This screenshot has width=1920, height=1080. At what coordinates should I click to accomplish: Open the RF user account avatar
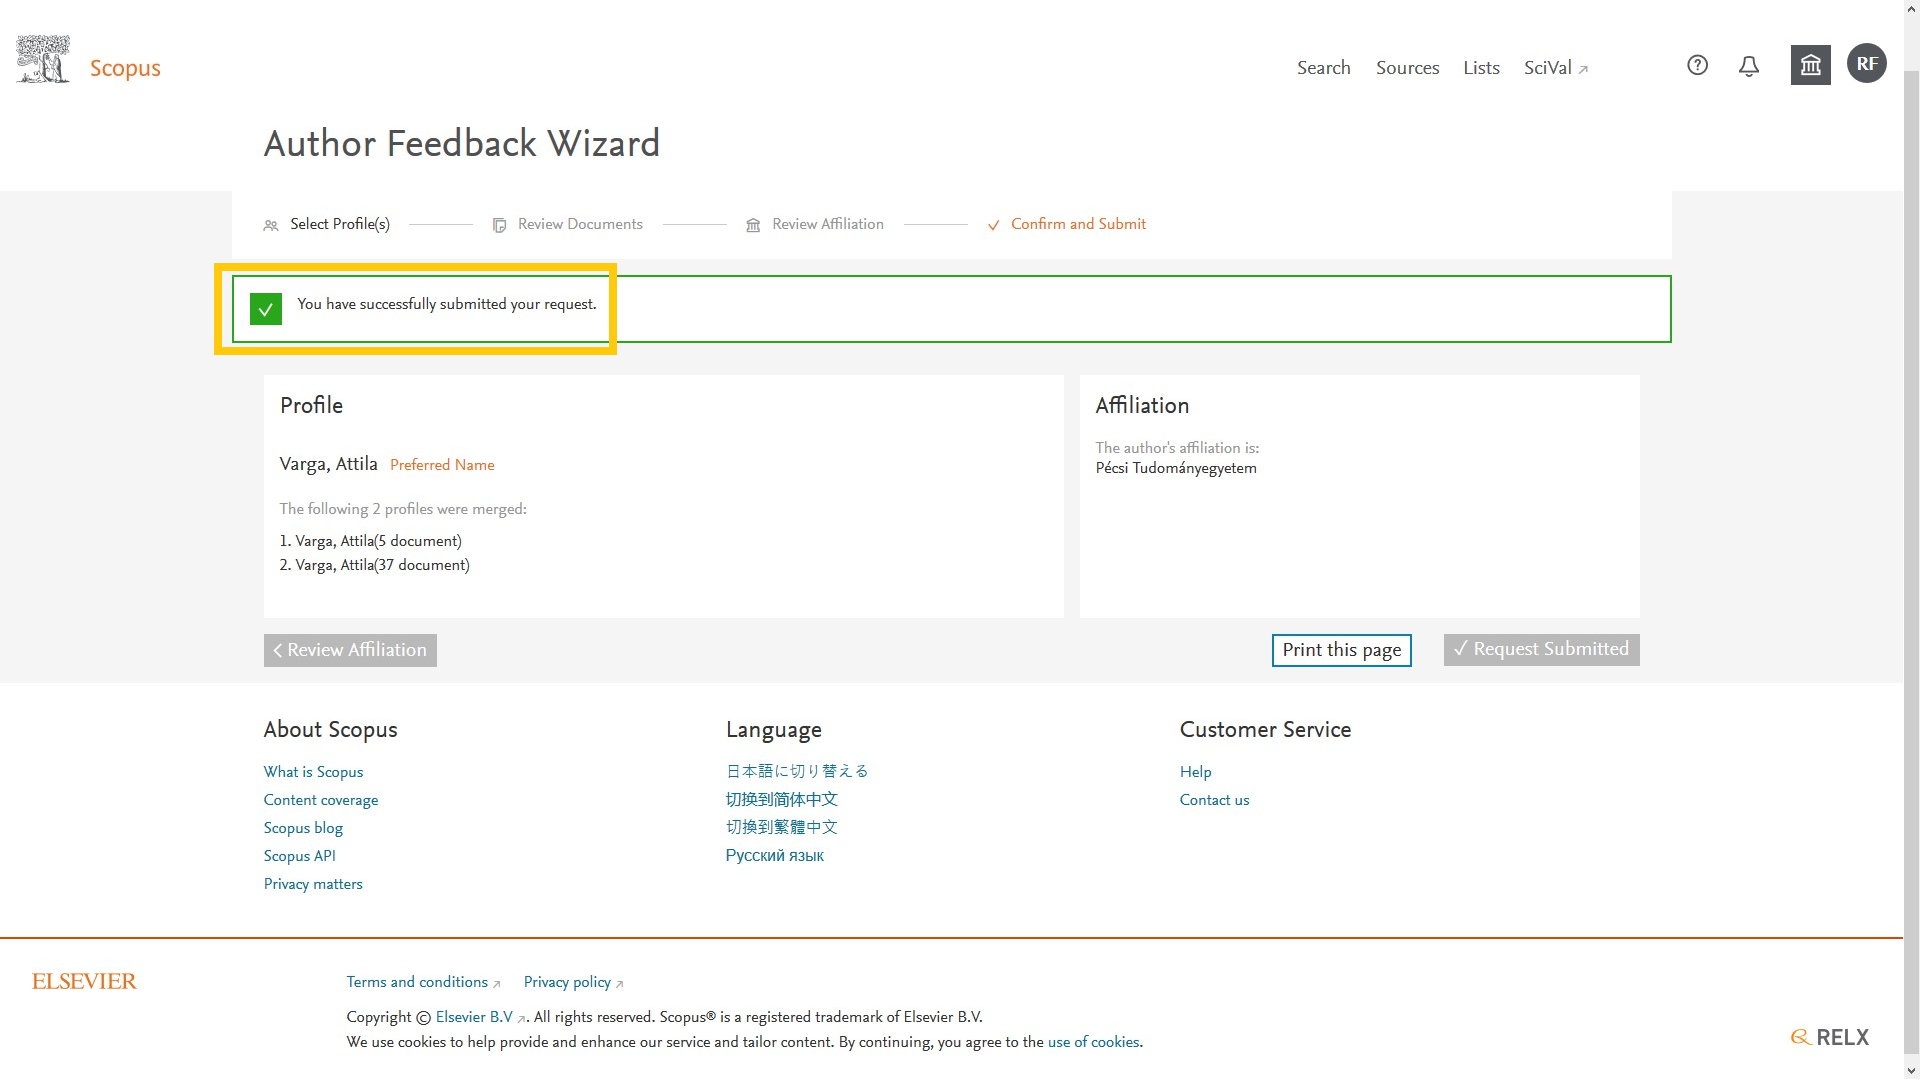point(1866,64)
